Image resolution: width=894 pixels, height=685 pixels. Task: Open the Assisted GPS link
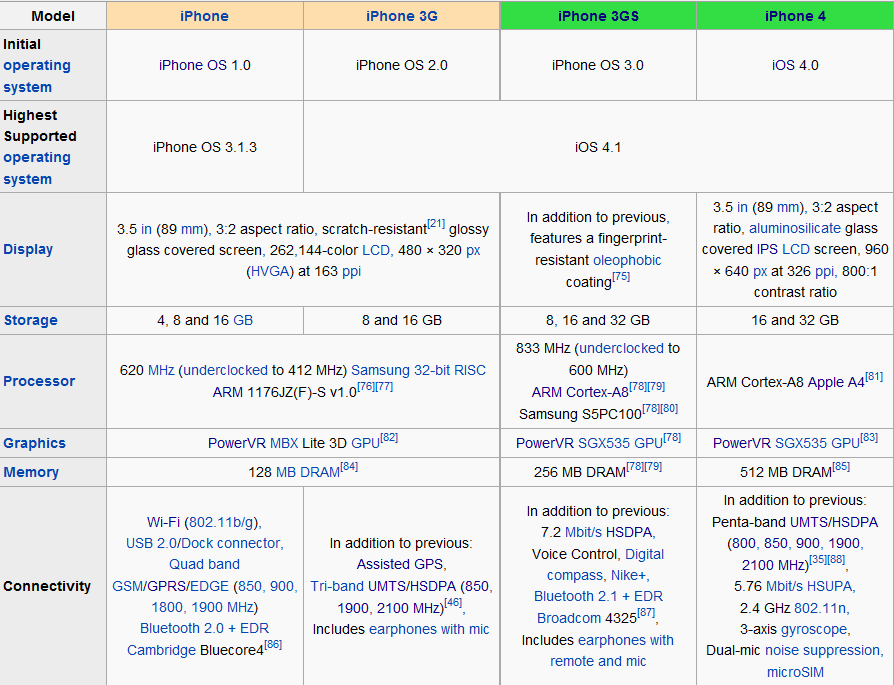400,564
